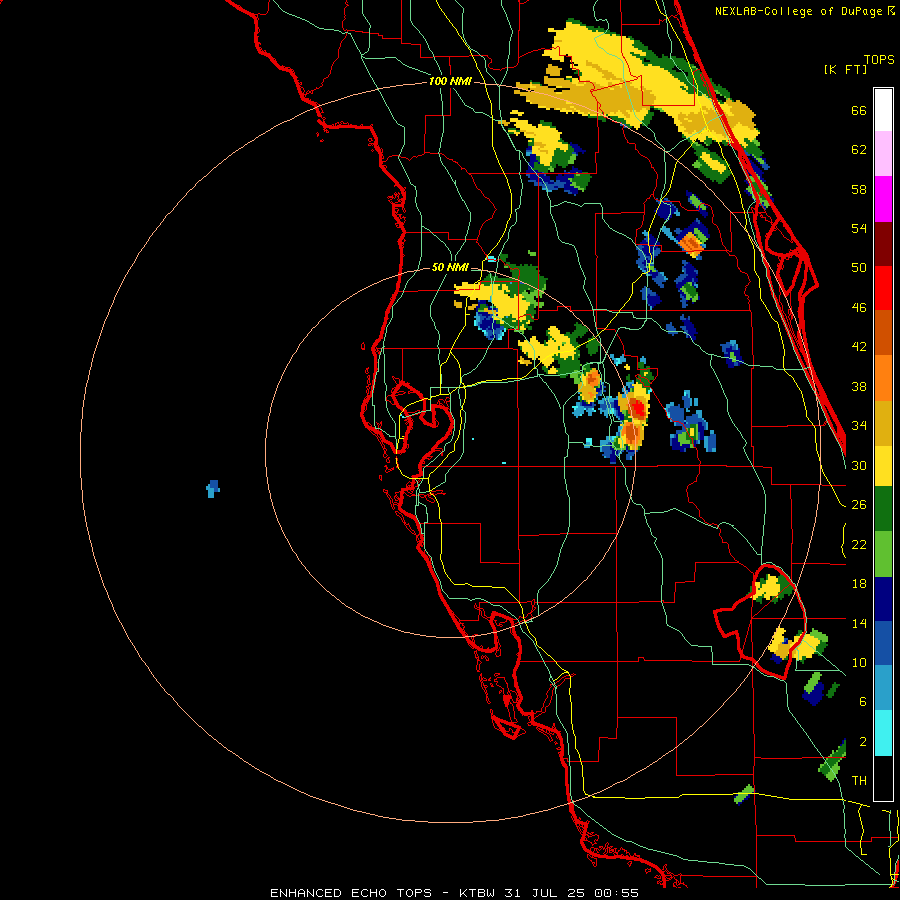This screenshot has height=900, width=900.
Task: Click the KTBW station identifier in caption
Action: tap(476, 893)
